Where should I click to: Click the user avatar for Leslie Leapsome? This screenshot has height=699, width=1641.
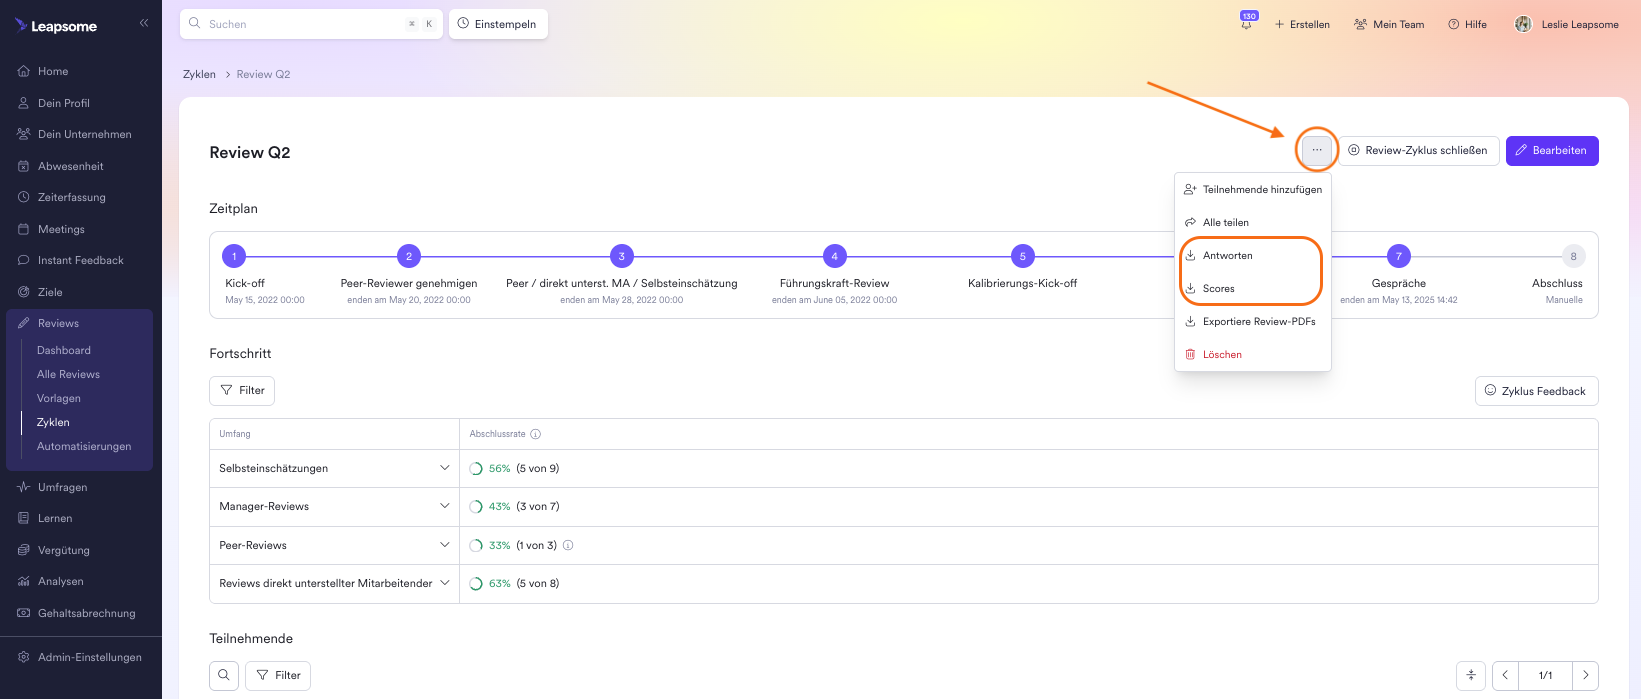click(x=1523, y=24)
